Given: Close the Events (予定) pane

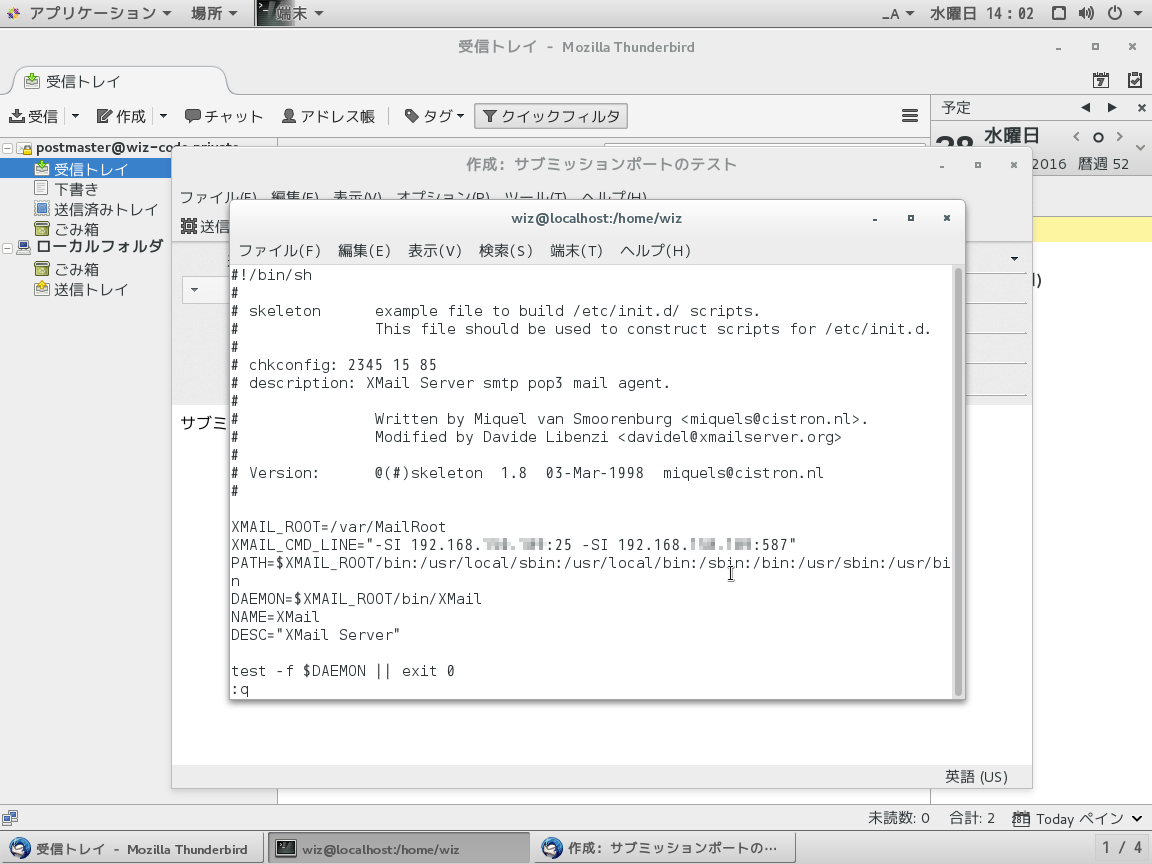Looking at the screenshot, I should click(1141, 108).
